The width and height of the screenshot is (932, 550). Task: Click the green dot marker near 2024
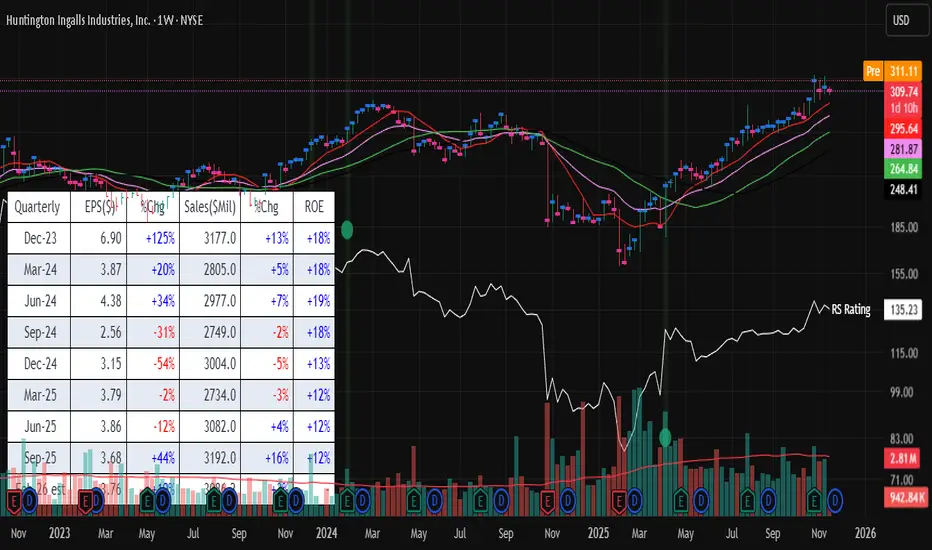[348, 229]
